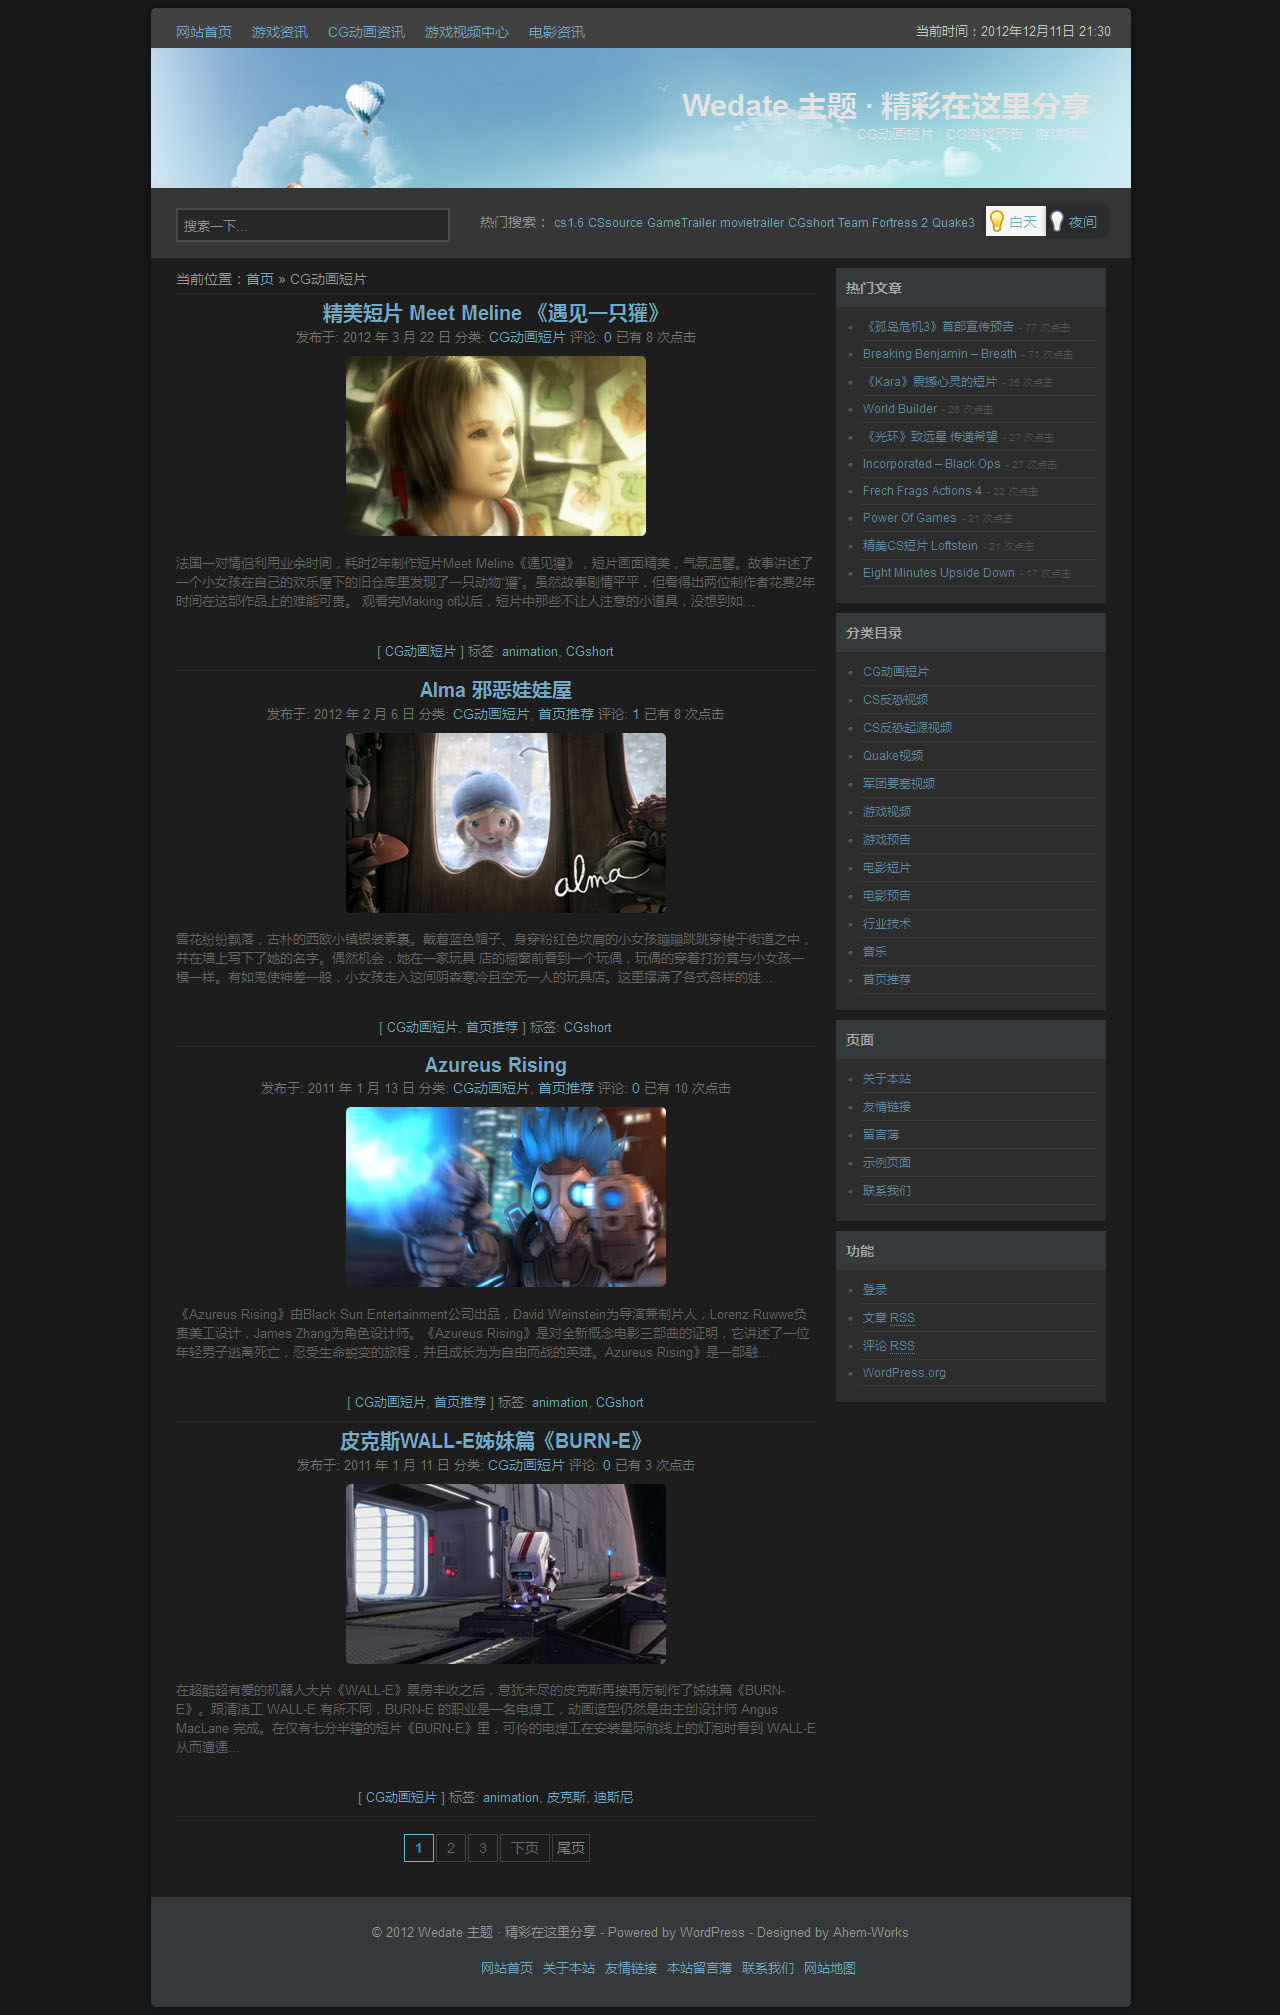1280x2015 pixels.
Task: Click the 下页 next page button
Action: [525, 1848]
